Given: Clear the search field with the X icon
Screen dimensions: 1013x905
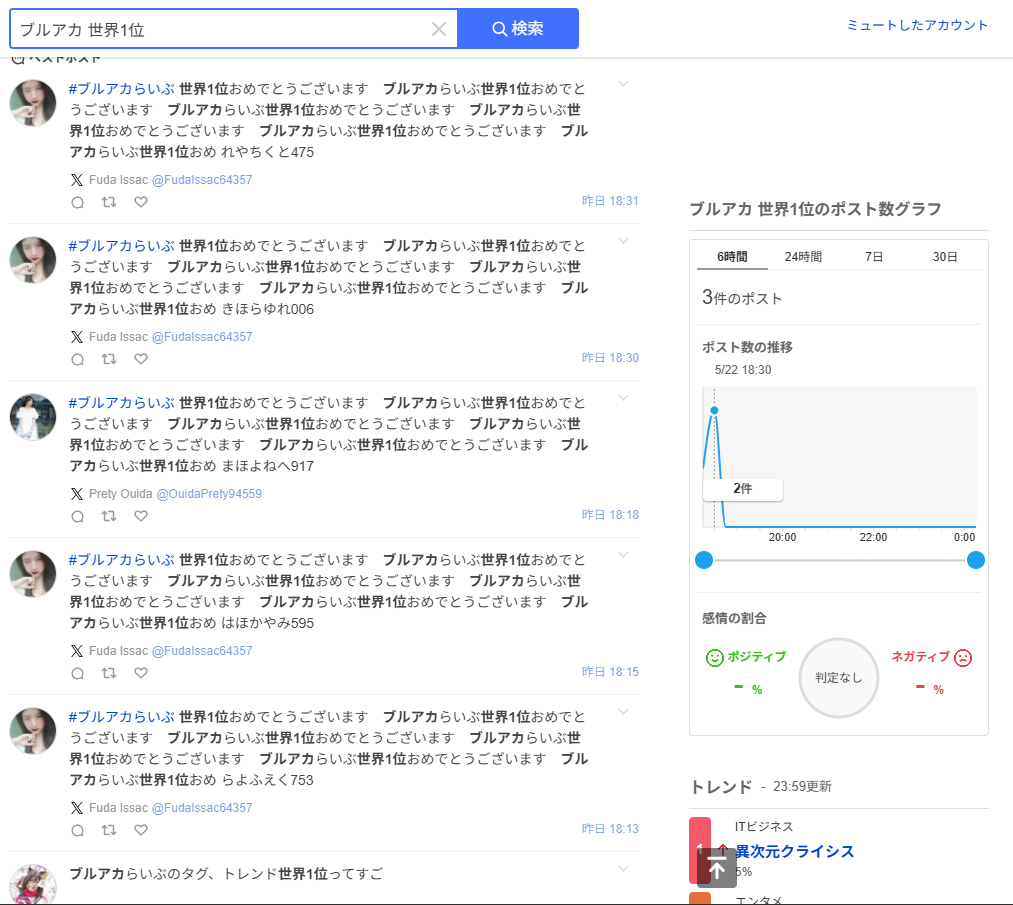Looking at the screenshot, I should pyautogui.click(x=439, y=29).
